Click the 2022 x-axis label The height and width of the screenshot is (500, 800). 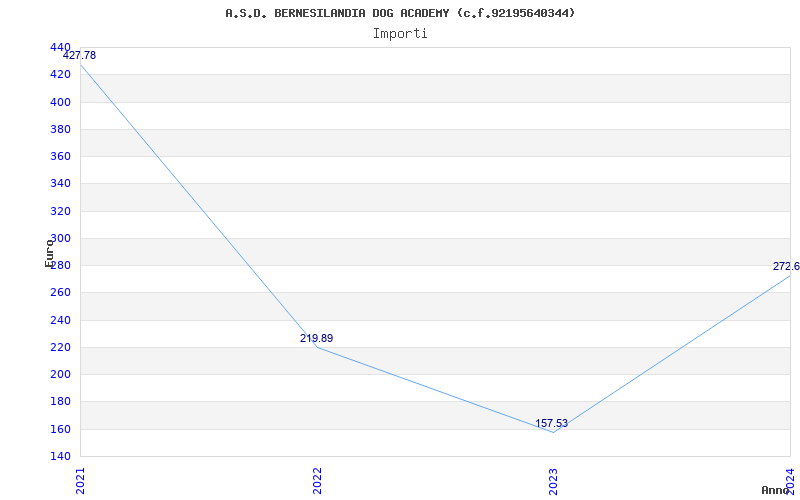click(317, 481)
